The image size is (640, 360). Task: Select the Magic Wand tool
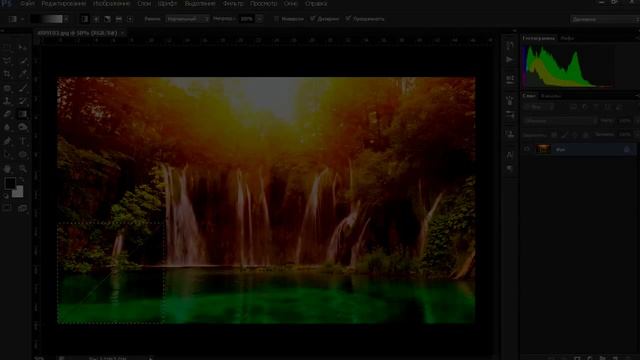[23, 61]
